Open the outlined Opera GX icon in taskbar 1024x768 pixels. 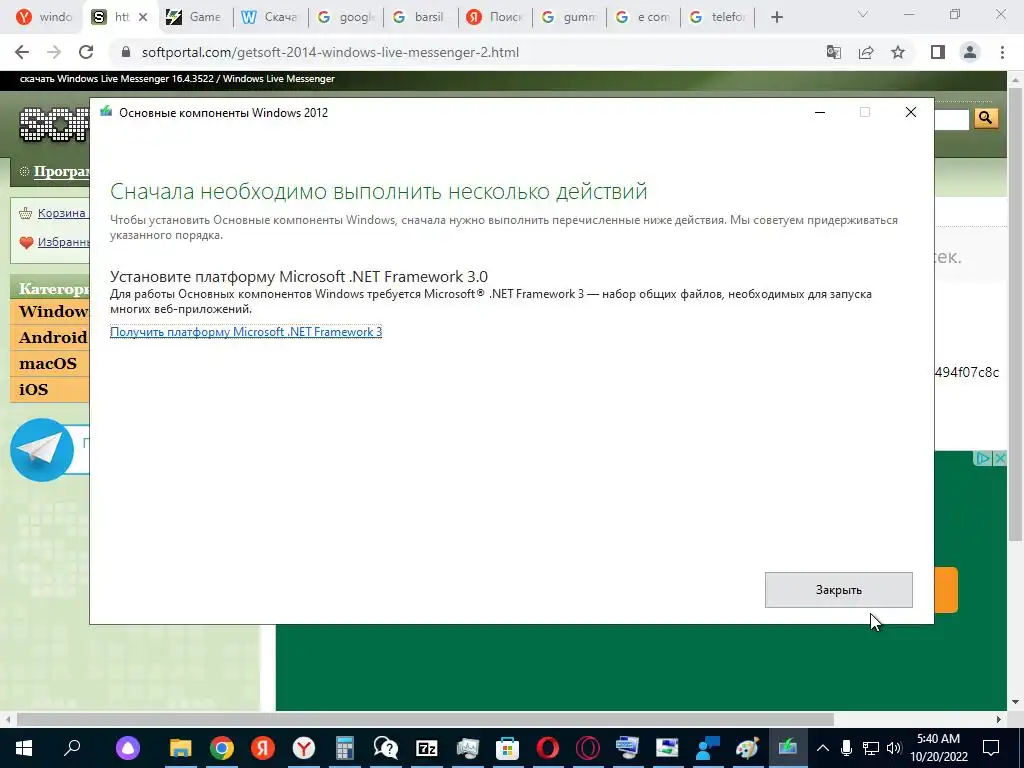click(588, 748)
